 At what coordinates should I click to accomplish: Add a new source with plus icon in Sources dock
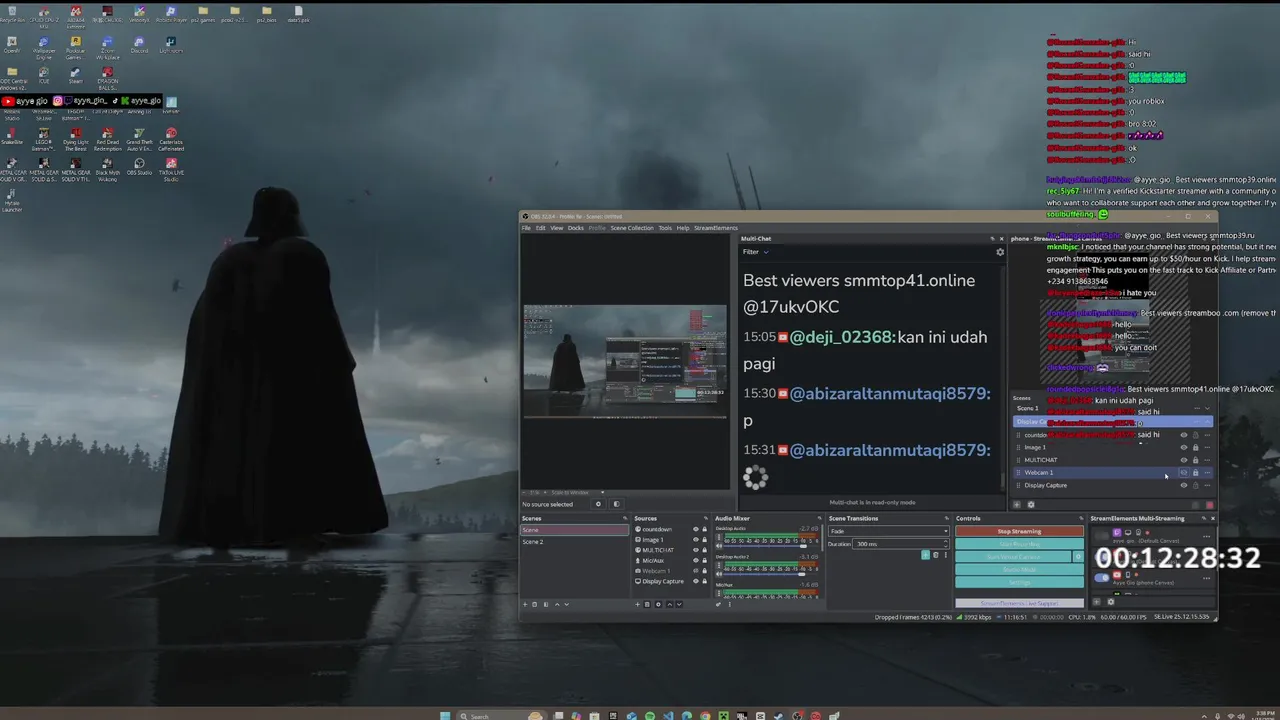tap(638, 604)
